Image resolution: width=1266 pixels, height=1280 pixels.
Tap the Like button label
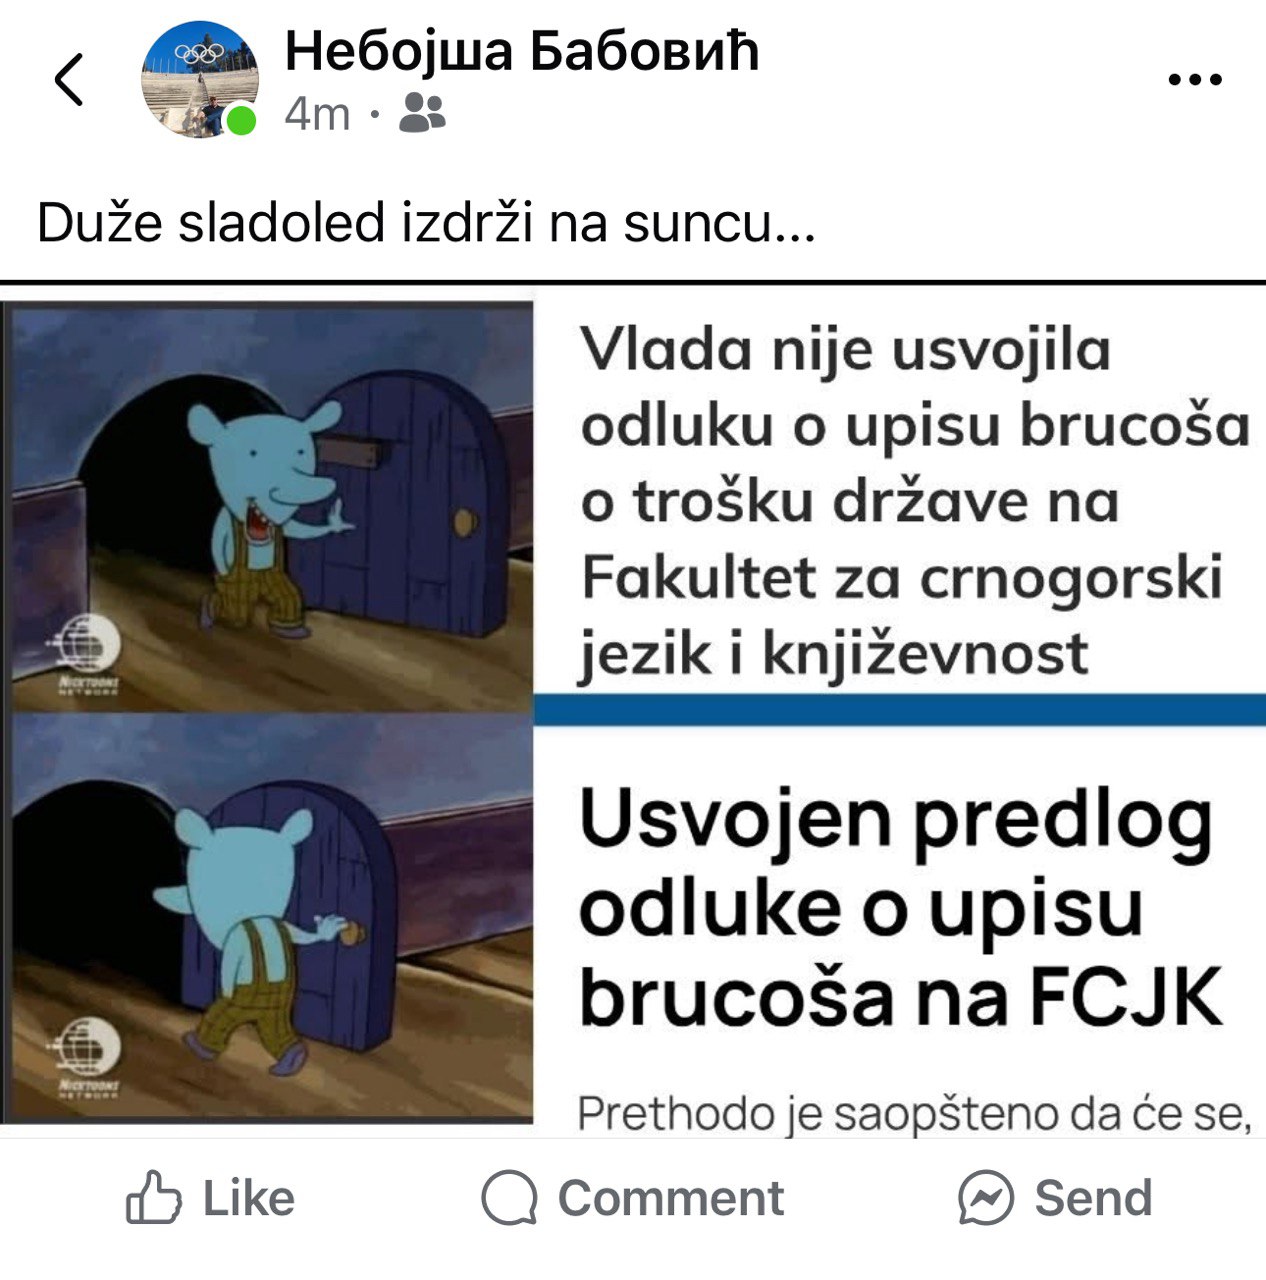pos(248,1198)
